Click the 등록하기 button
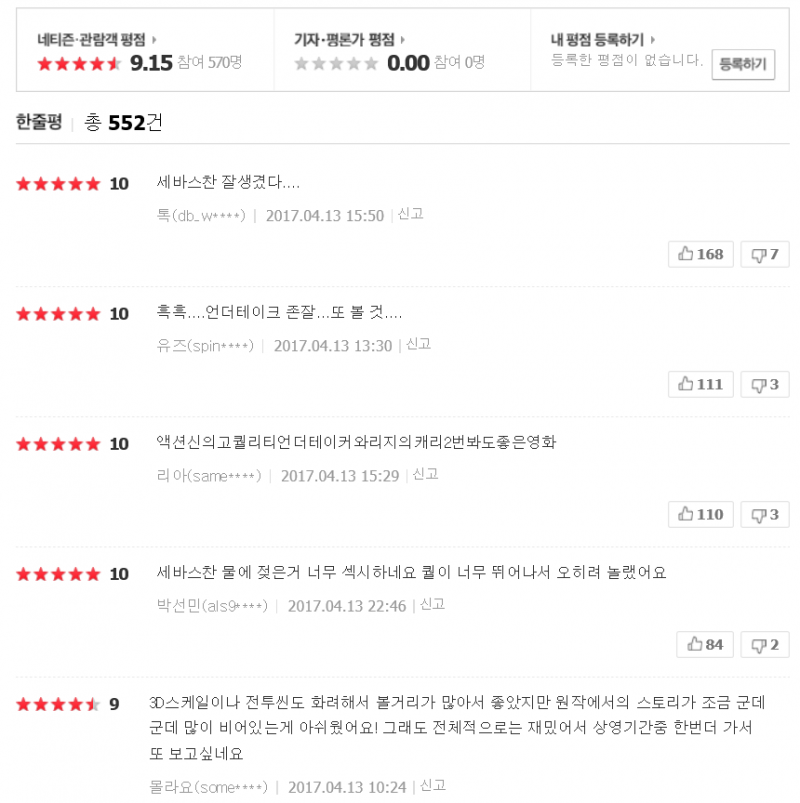This screenshot has width=800, height=803. click(743, 64)
